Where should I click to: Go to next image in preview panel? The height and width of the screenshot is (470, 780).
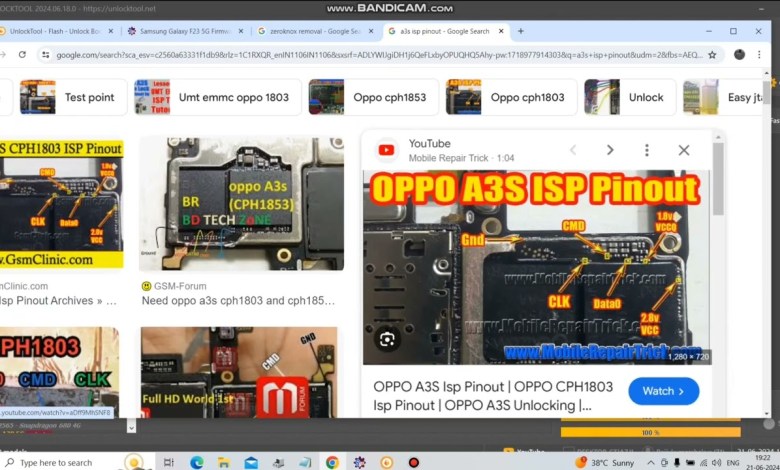[x=610, y=150]
